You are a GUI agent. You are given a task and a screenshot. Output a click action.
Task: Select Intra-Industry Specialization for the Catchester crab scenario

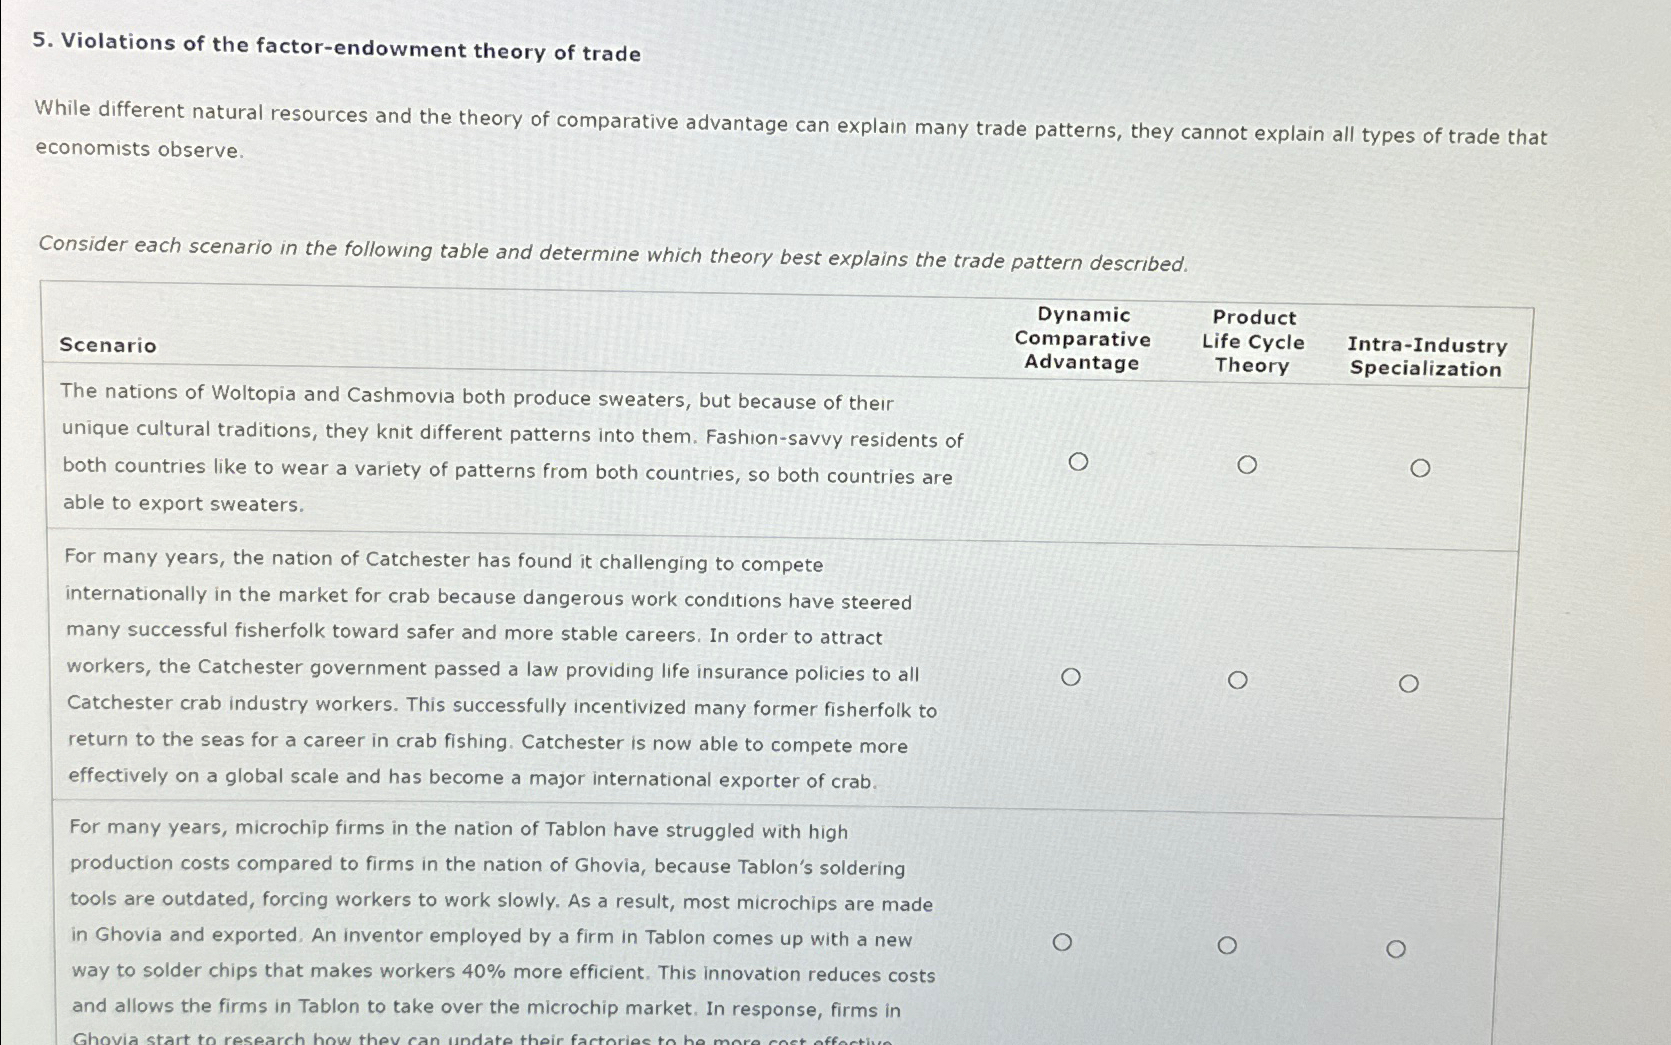click(1411, 682)
